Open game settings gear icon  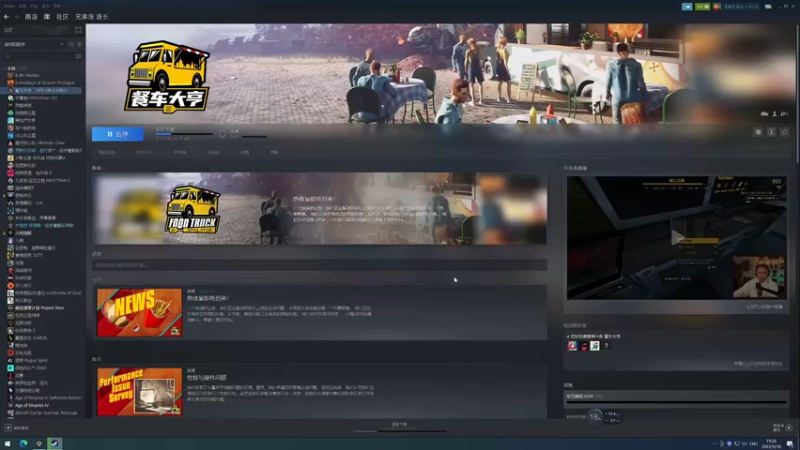tap(758, 132)
